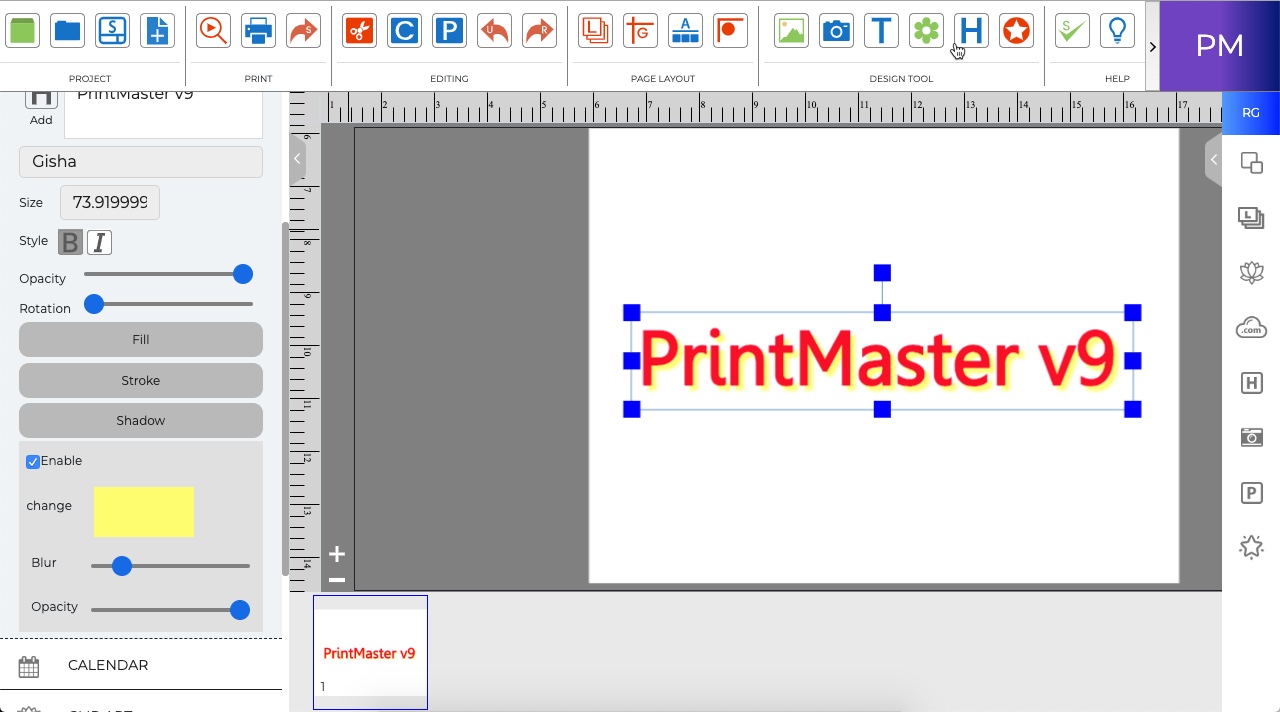Select the camera photo tool in the toolbar

coord(836,30)
